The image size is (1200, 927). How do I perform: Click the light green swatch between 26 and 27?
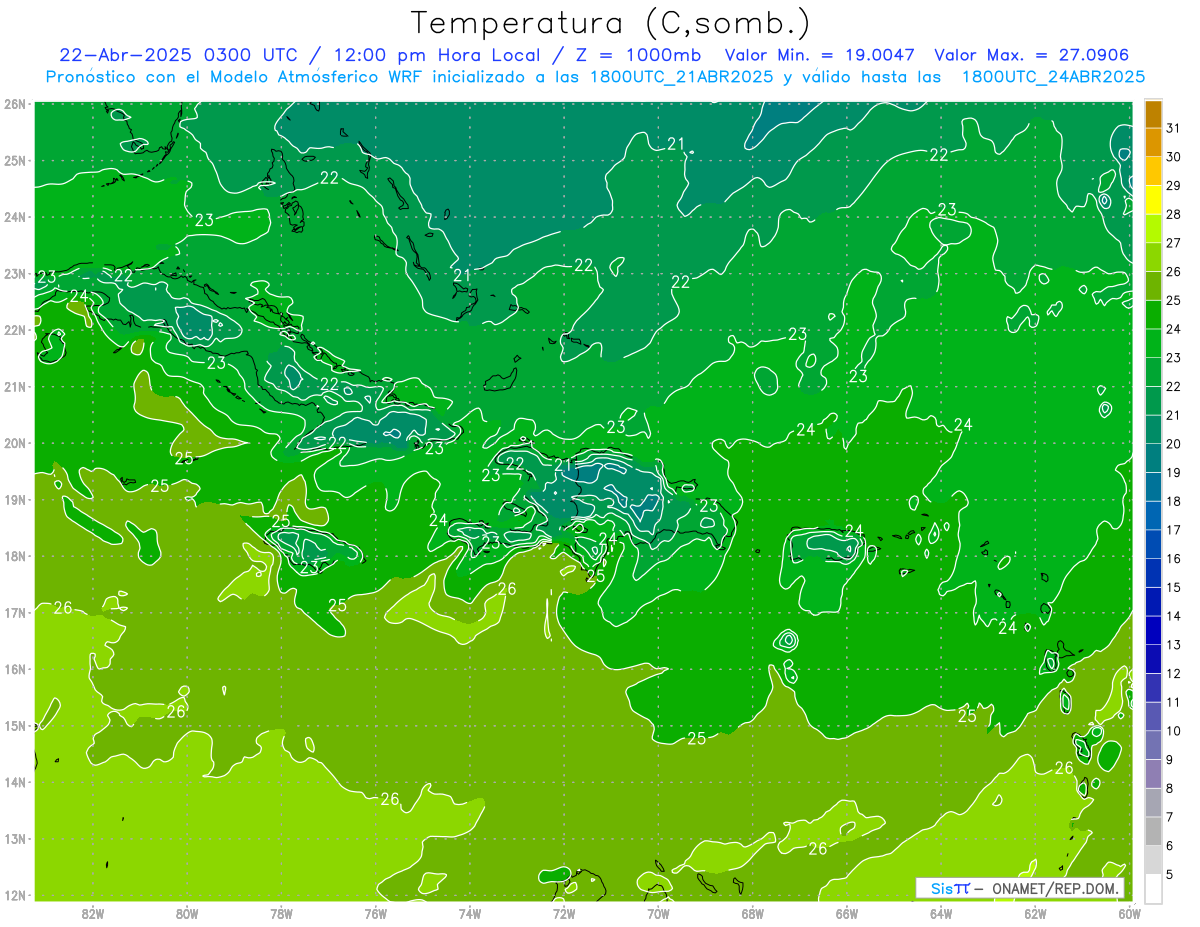[1153, 258]
